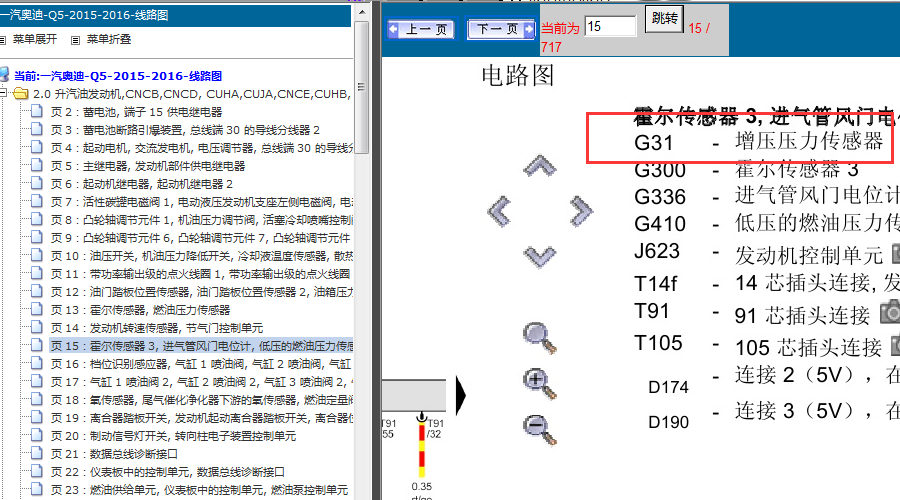This screenshot has width=900, height=500.
Task: Open 页 14 : 发动机转速传感器
Action: click(x=157, y=328)
